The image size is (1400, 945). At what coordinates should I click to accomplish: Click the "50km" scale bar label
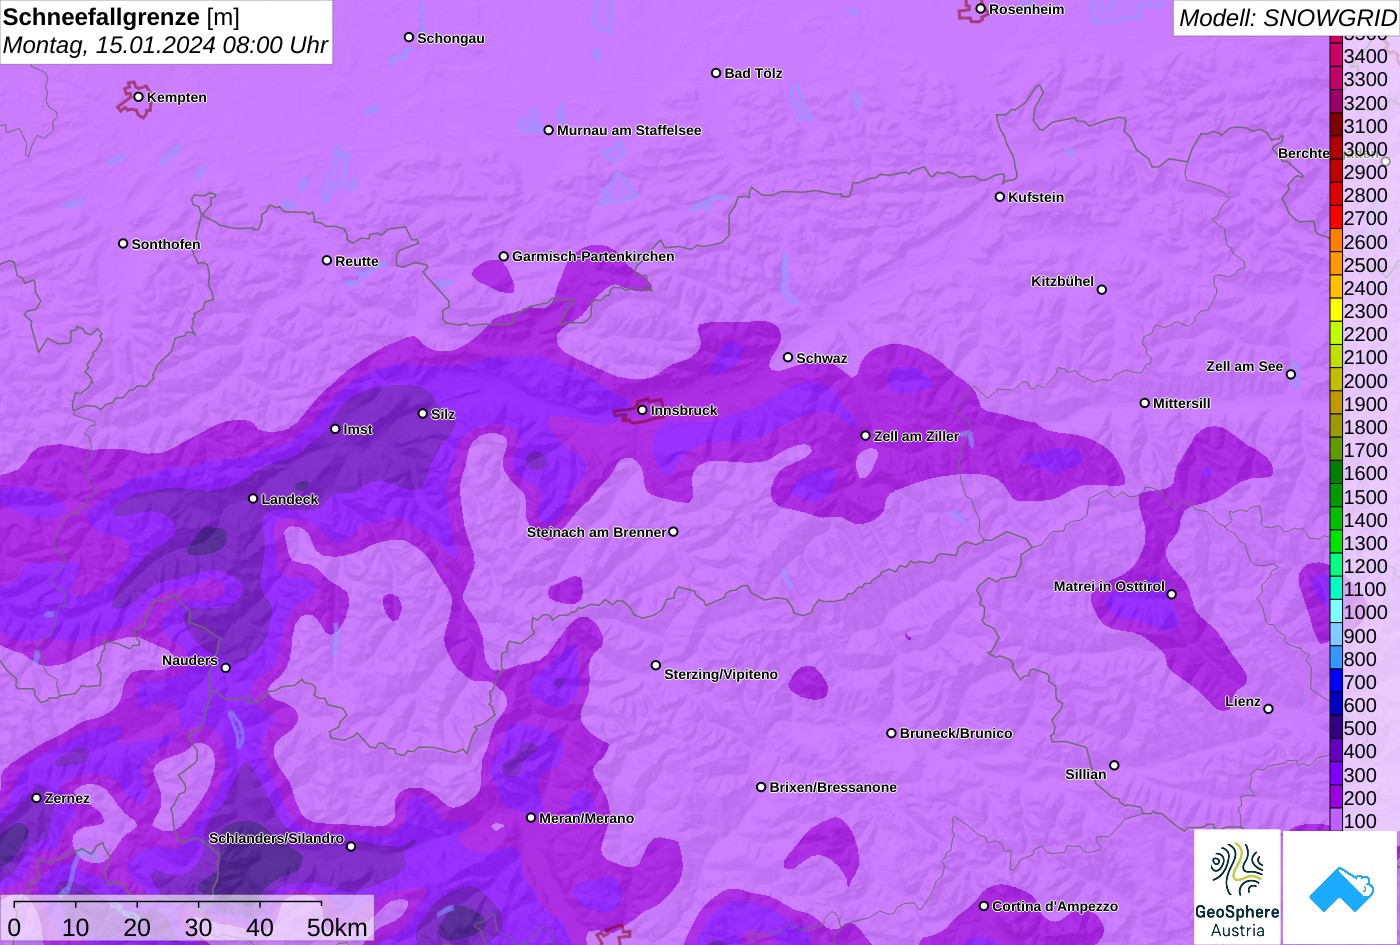point(337,927)
